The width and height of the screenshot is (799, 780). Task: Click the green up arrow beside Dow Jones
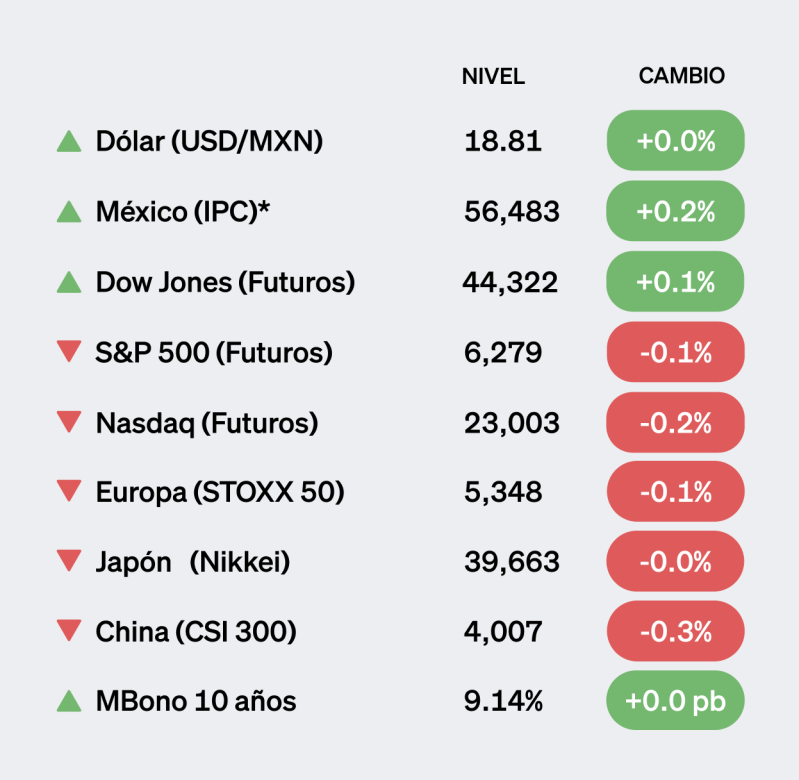coord(69,282)
